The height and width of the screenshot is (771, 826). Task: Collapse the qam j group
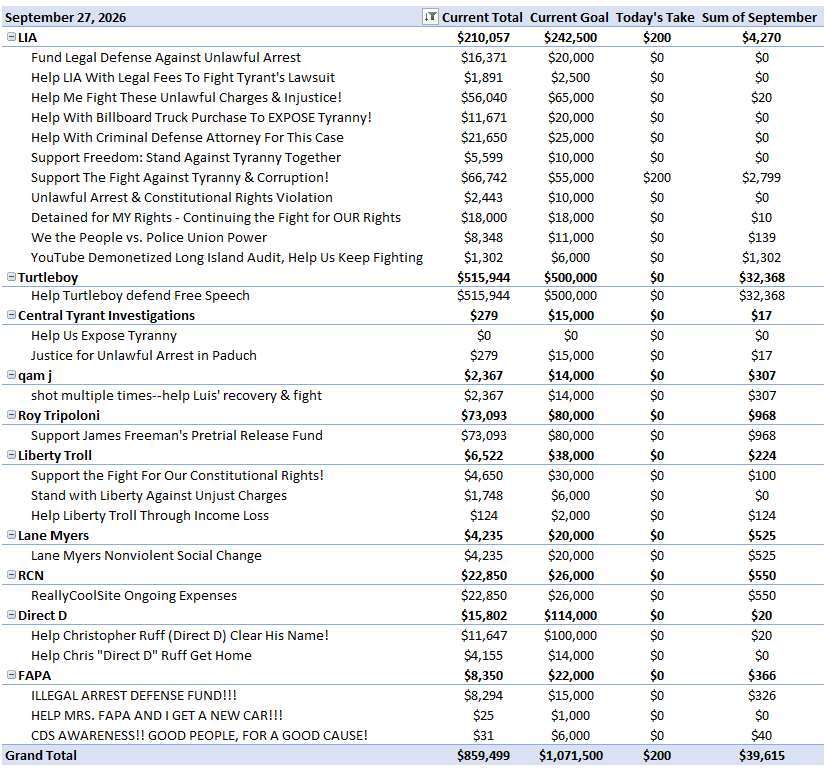tap(11, 375)
